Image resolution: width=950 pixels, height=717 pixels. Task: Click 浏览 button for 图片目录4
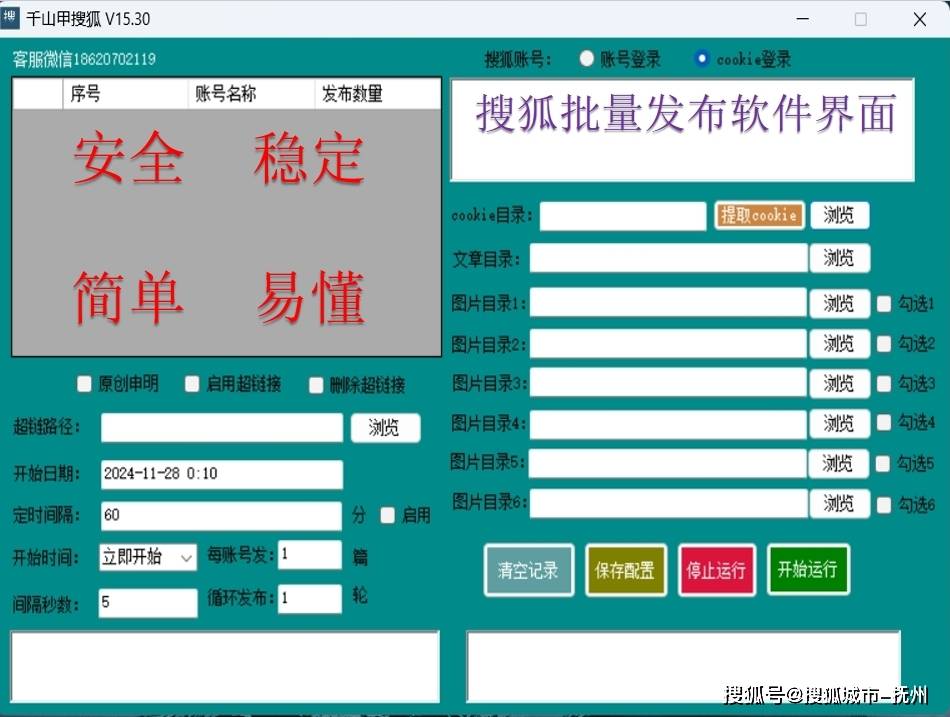pos(840,423)
